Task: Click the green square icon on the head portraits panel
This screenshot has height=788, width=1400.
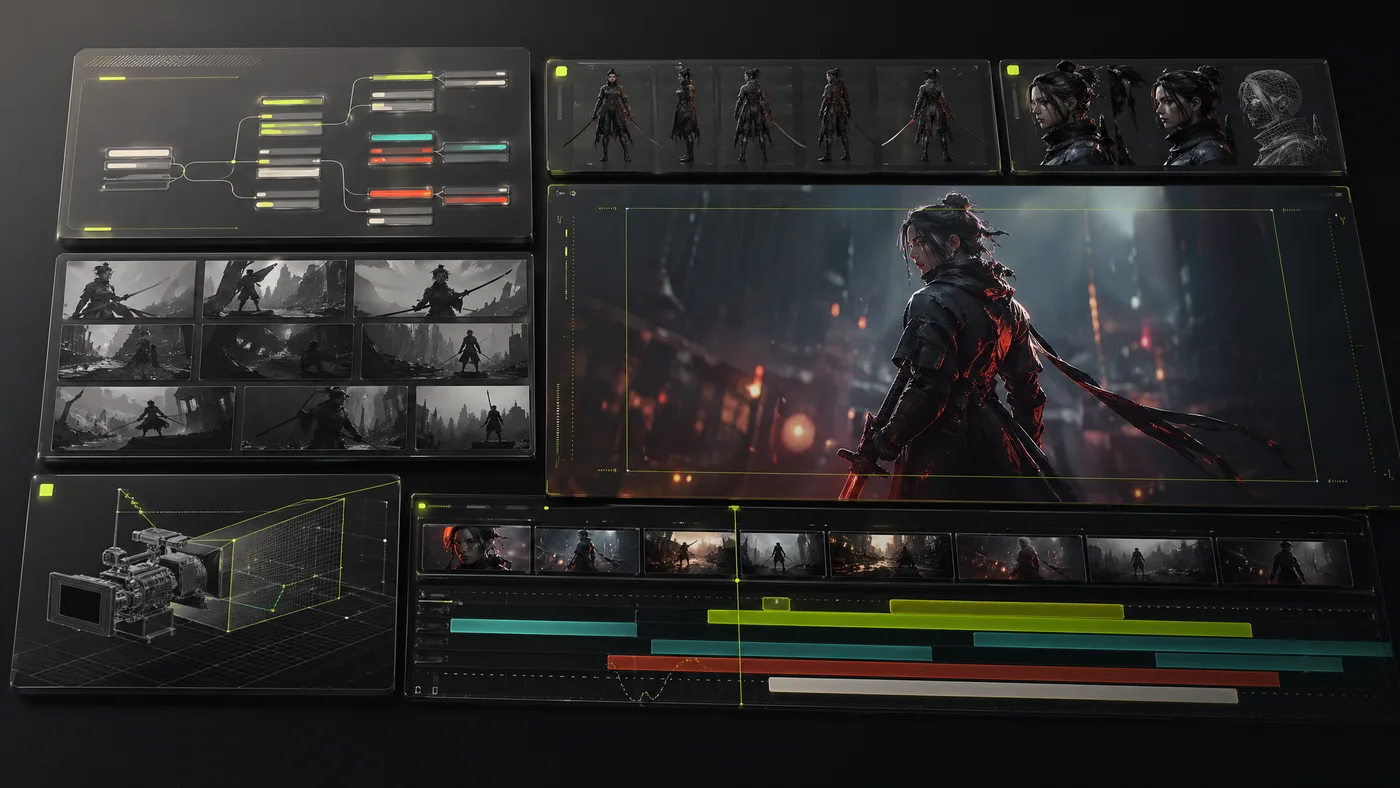Action: 1013,71
